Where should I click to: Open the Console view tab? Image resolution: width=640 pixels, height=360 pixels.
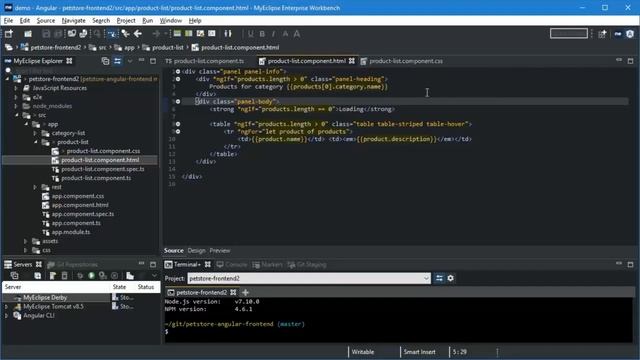[232, 264]
